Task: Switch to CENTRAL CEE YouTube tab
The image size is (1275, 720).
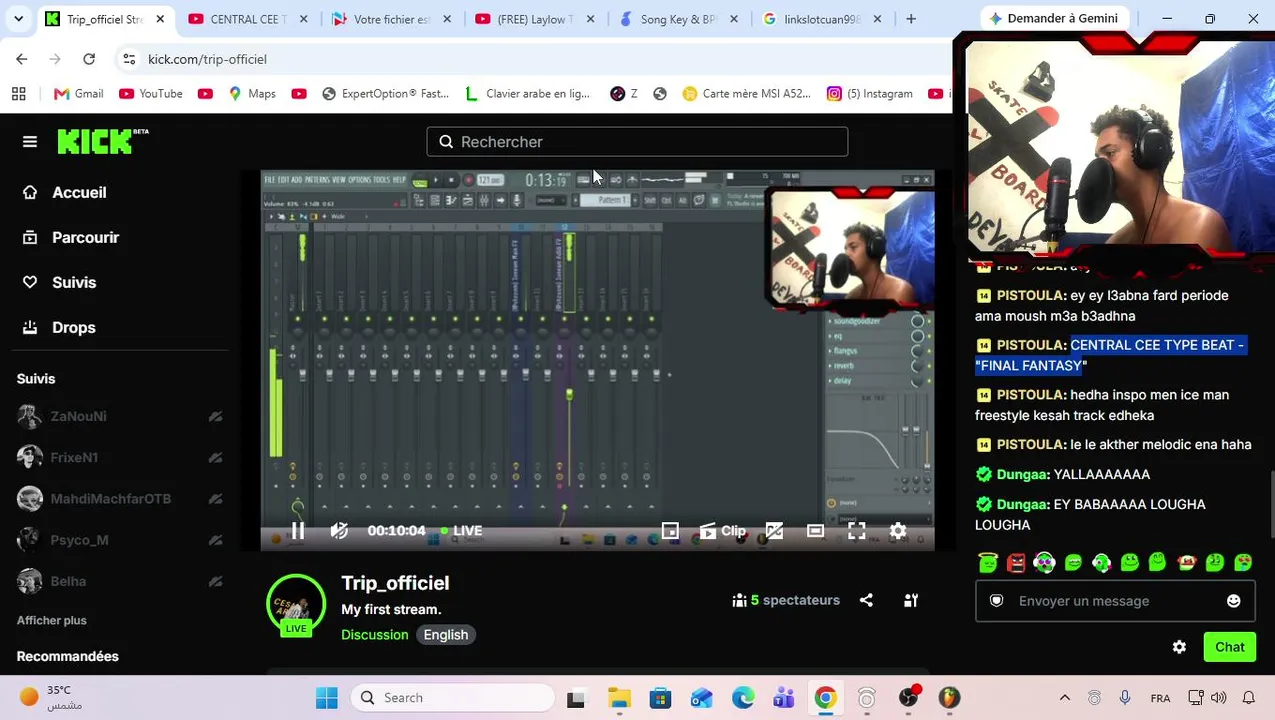Action: click(x=249, y=19)
